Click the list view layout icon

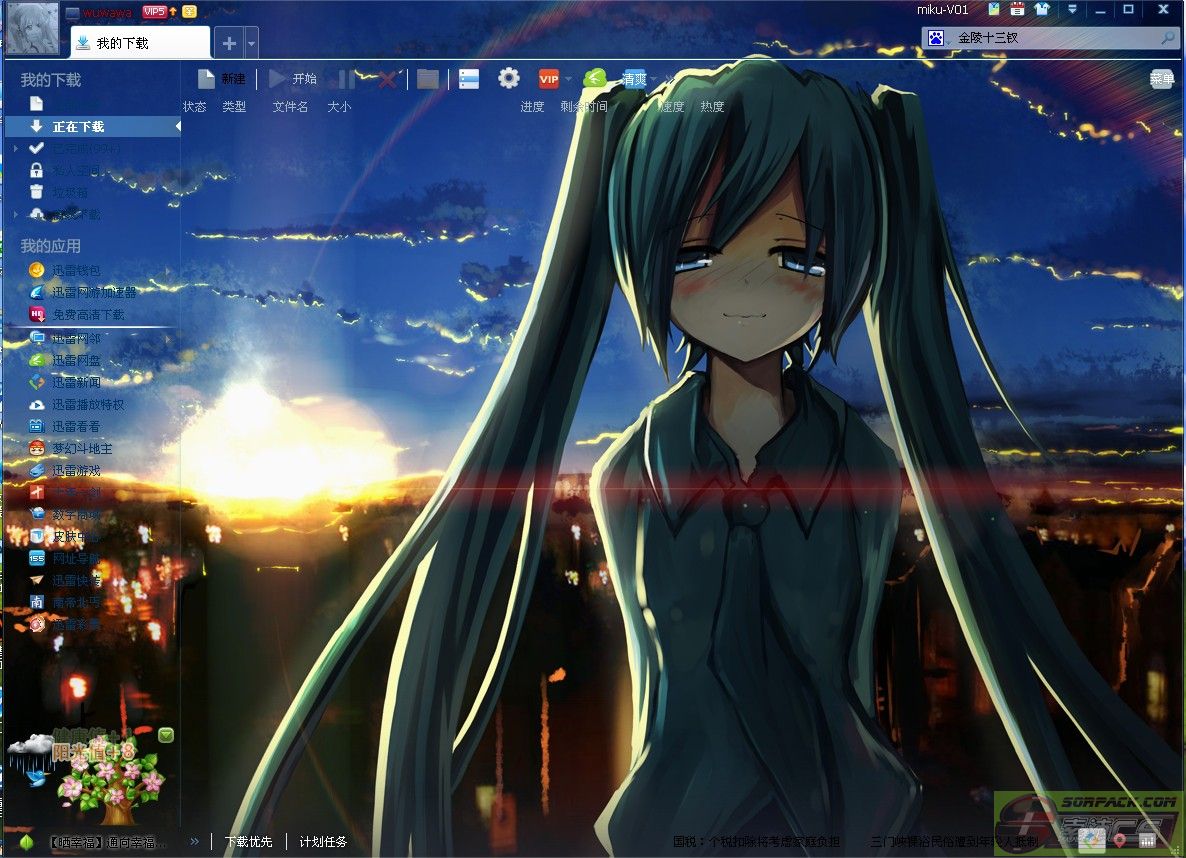tap(469, 79)
